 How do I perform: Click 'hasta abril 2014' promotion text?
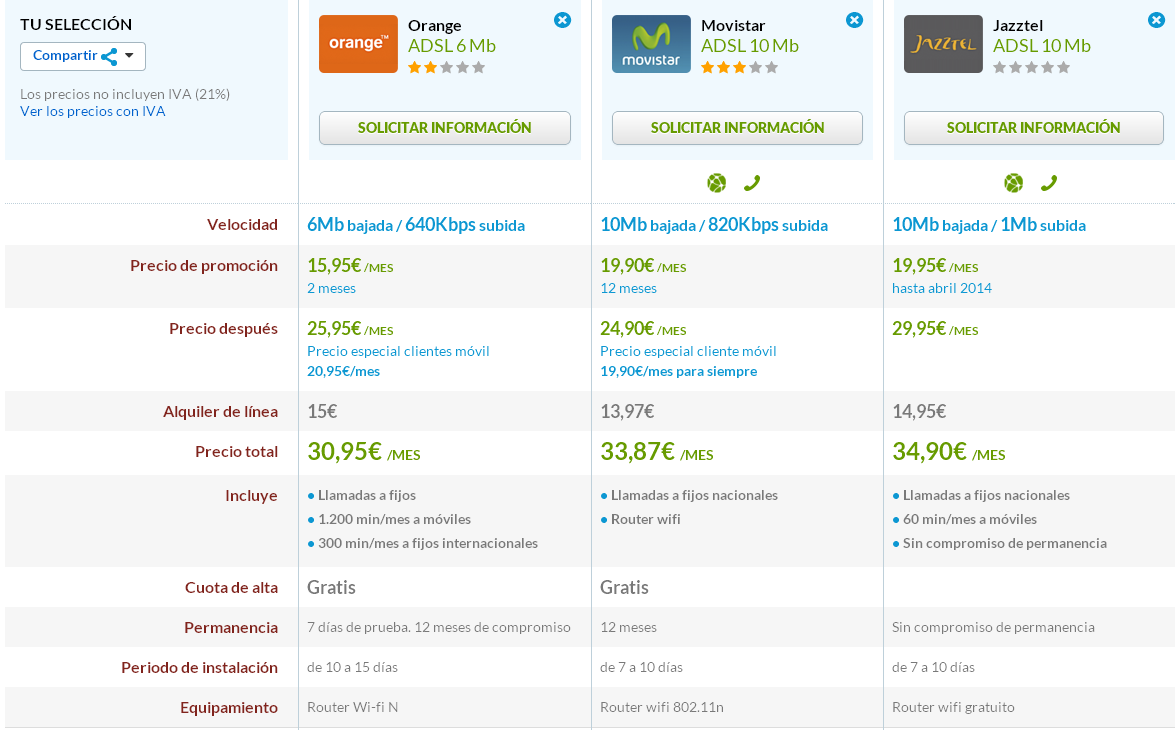[x=941, y=288]
